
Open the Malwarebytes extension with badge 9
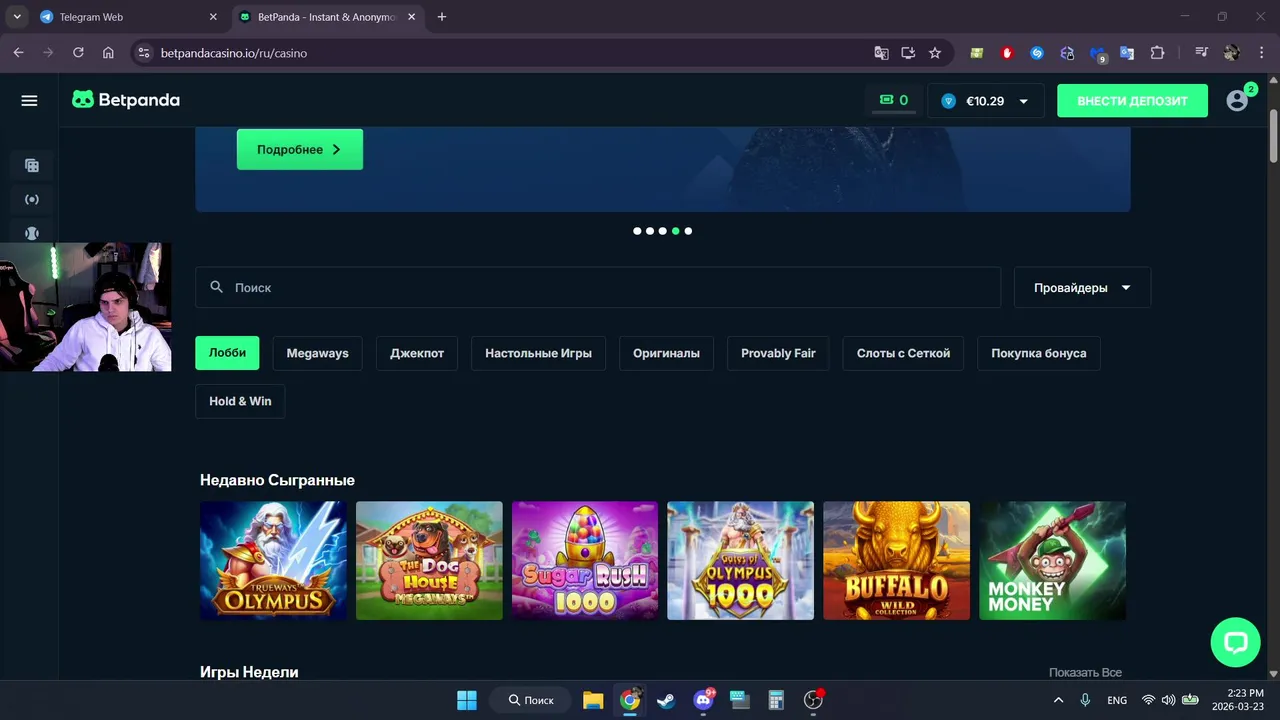(x=1098, y=54)
